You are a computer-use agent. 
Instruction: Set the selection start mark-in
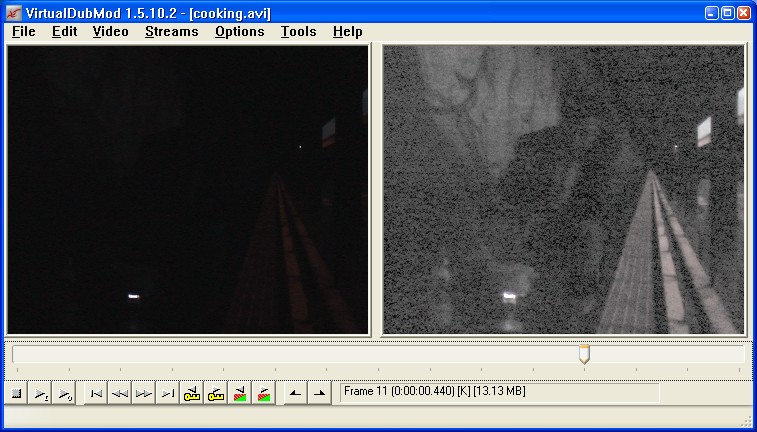pos(295,393)
